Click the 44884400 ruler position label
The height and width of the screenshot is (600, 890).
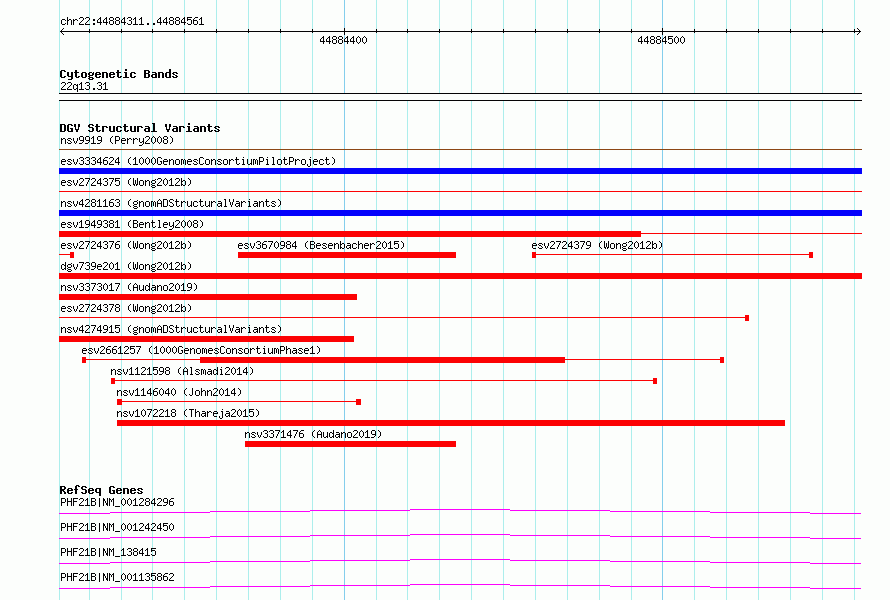[x=343, y=40]
